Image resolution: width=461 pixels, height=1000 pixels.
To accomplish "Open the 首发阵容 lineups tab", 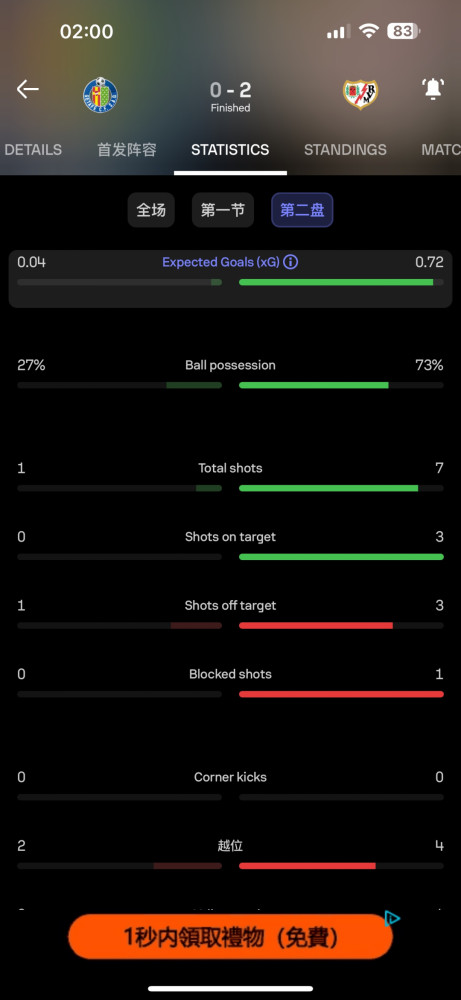I will (x=126, y=150).
